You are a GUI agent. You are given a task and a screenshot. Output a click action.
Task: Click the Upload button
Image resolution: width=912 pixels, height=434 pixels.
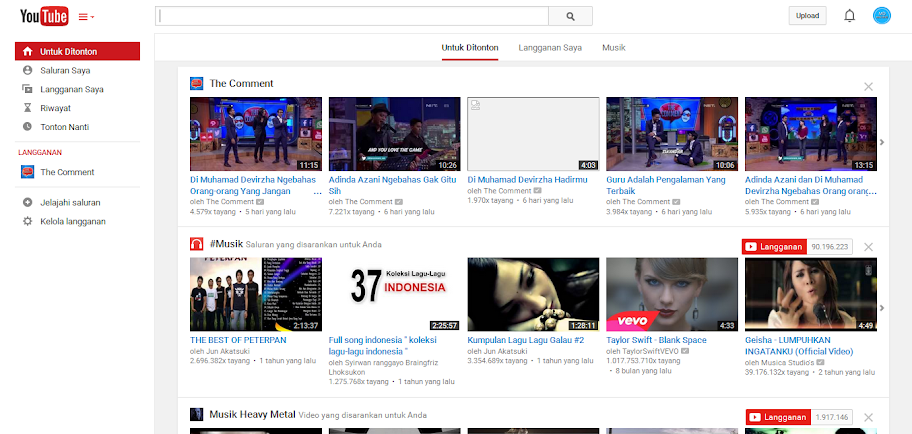click(x=807, y=16)
